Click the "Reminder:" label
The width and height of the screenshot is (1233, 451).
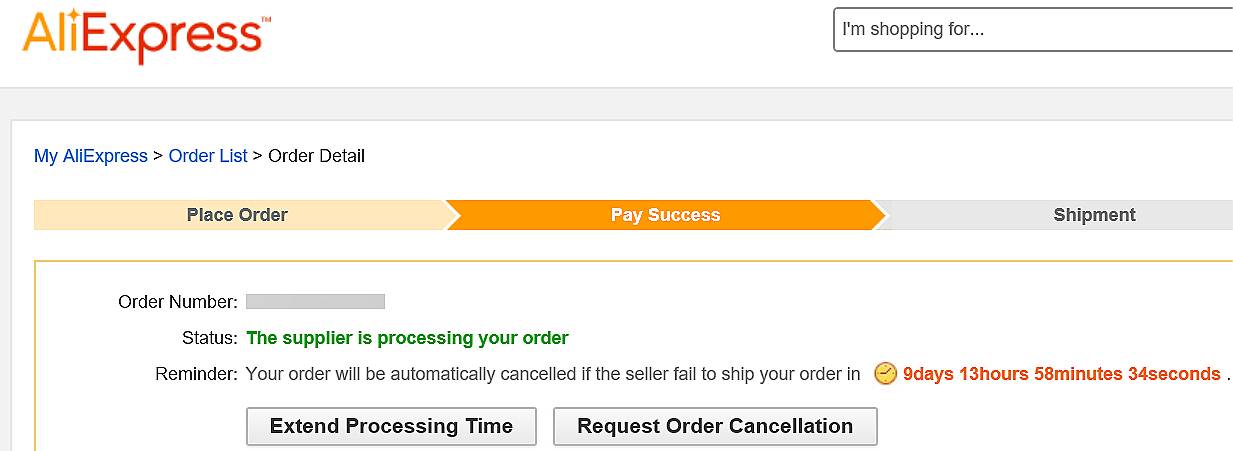(x=196, y=374)
